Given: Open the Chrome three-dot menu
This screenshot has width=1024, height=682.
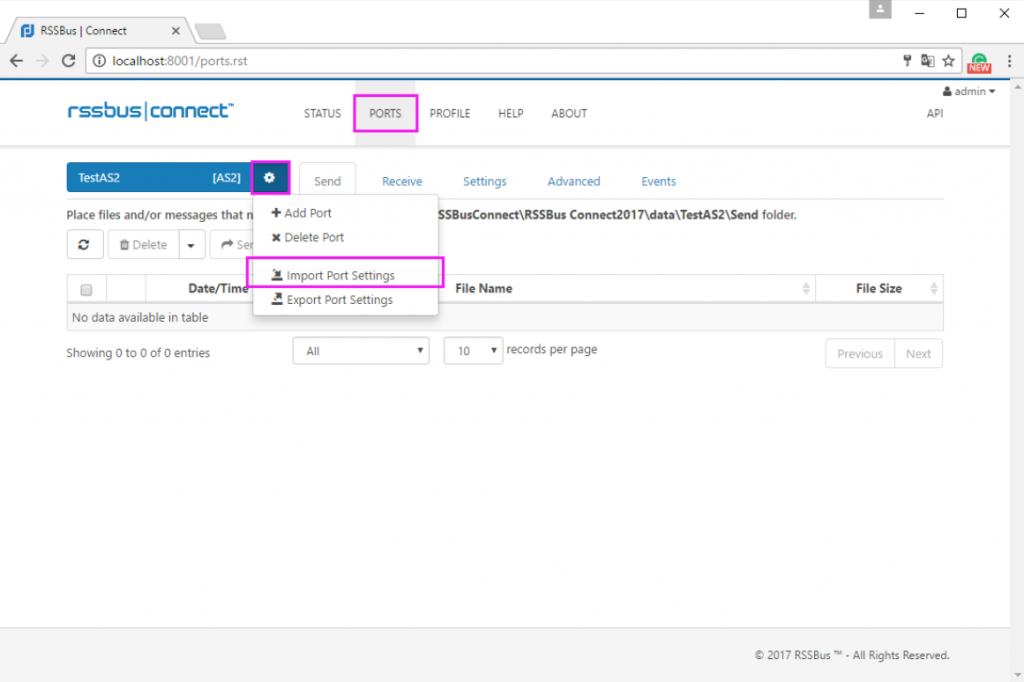Looking at the screenshot, I should click(x=1009, y=61).
